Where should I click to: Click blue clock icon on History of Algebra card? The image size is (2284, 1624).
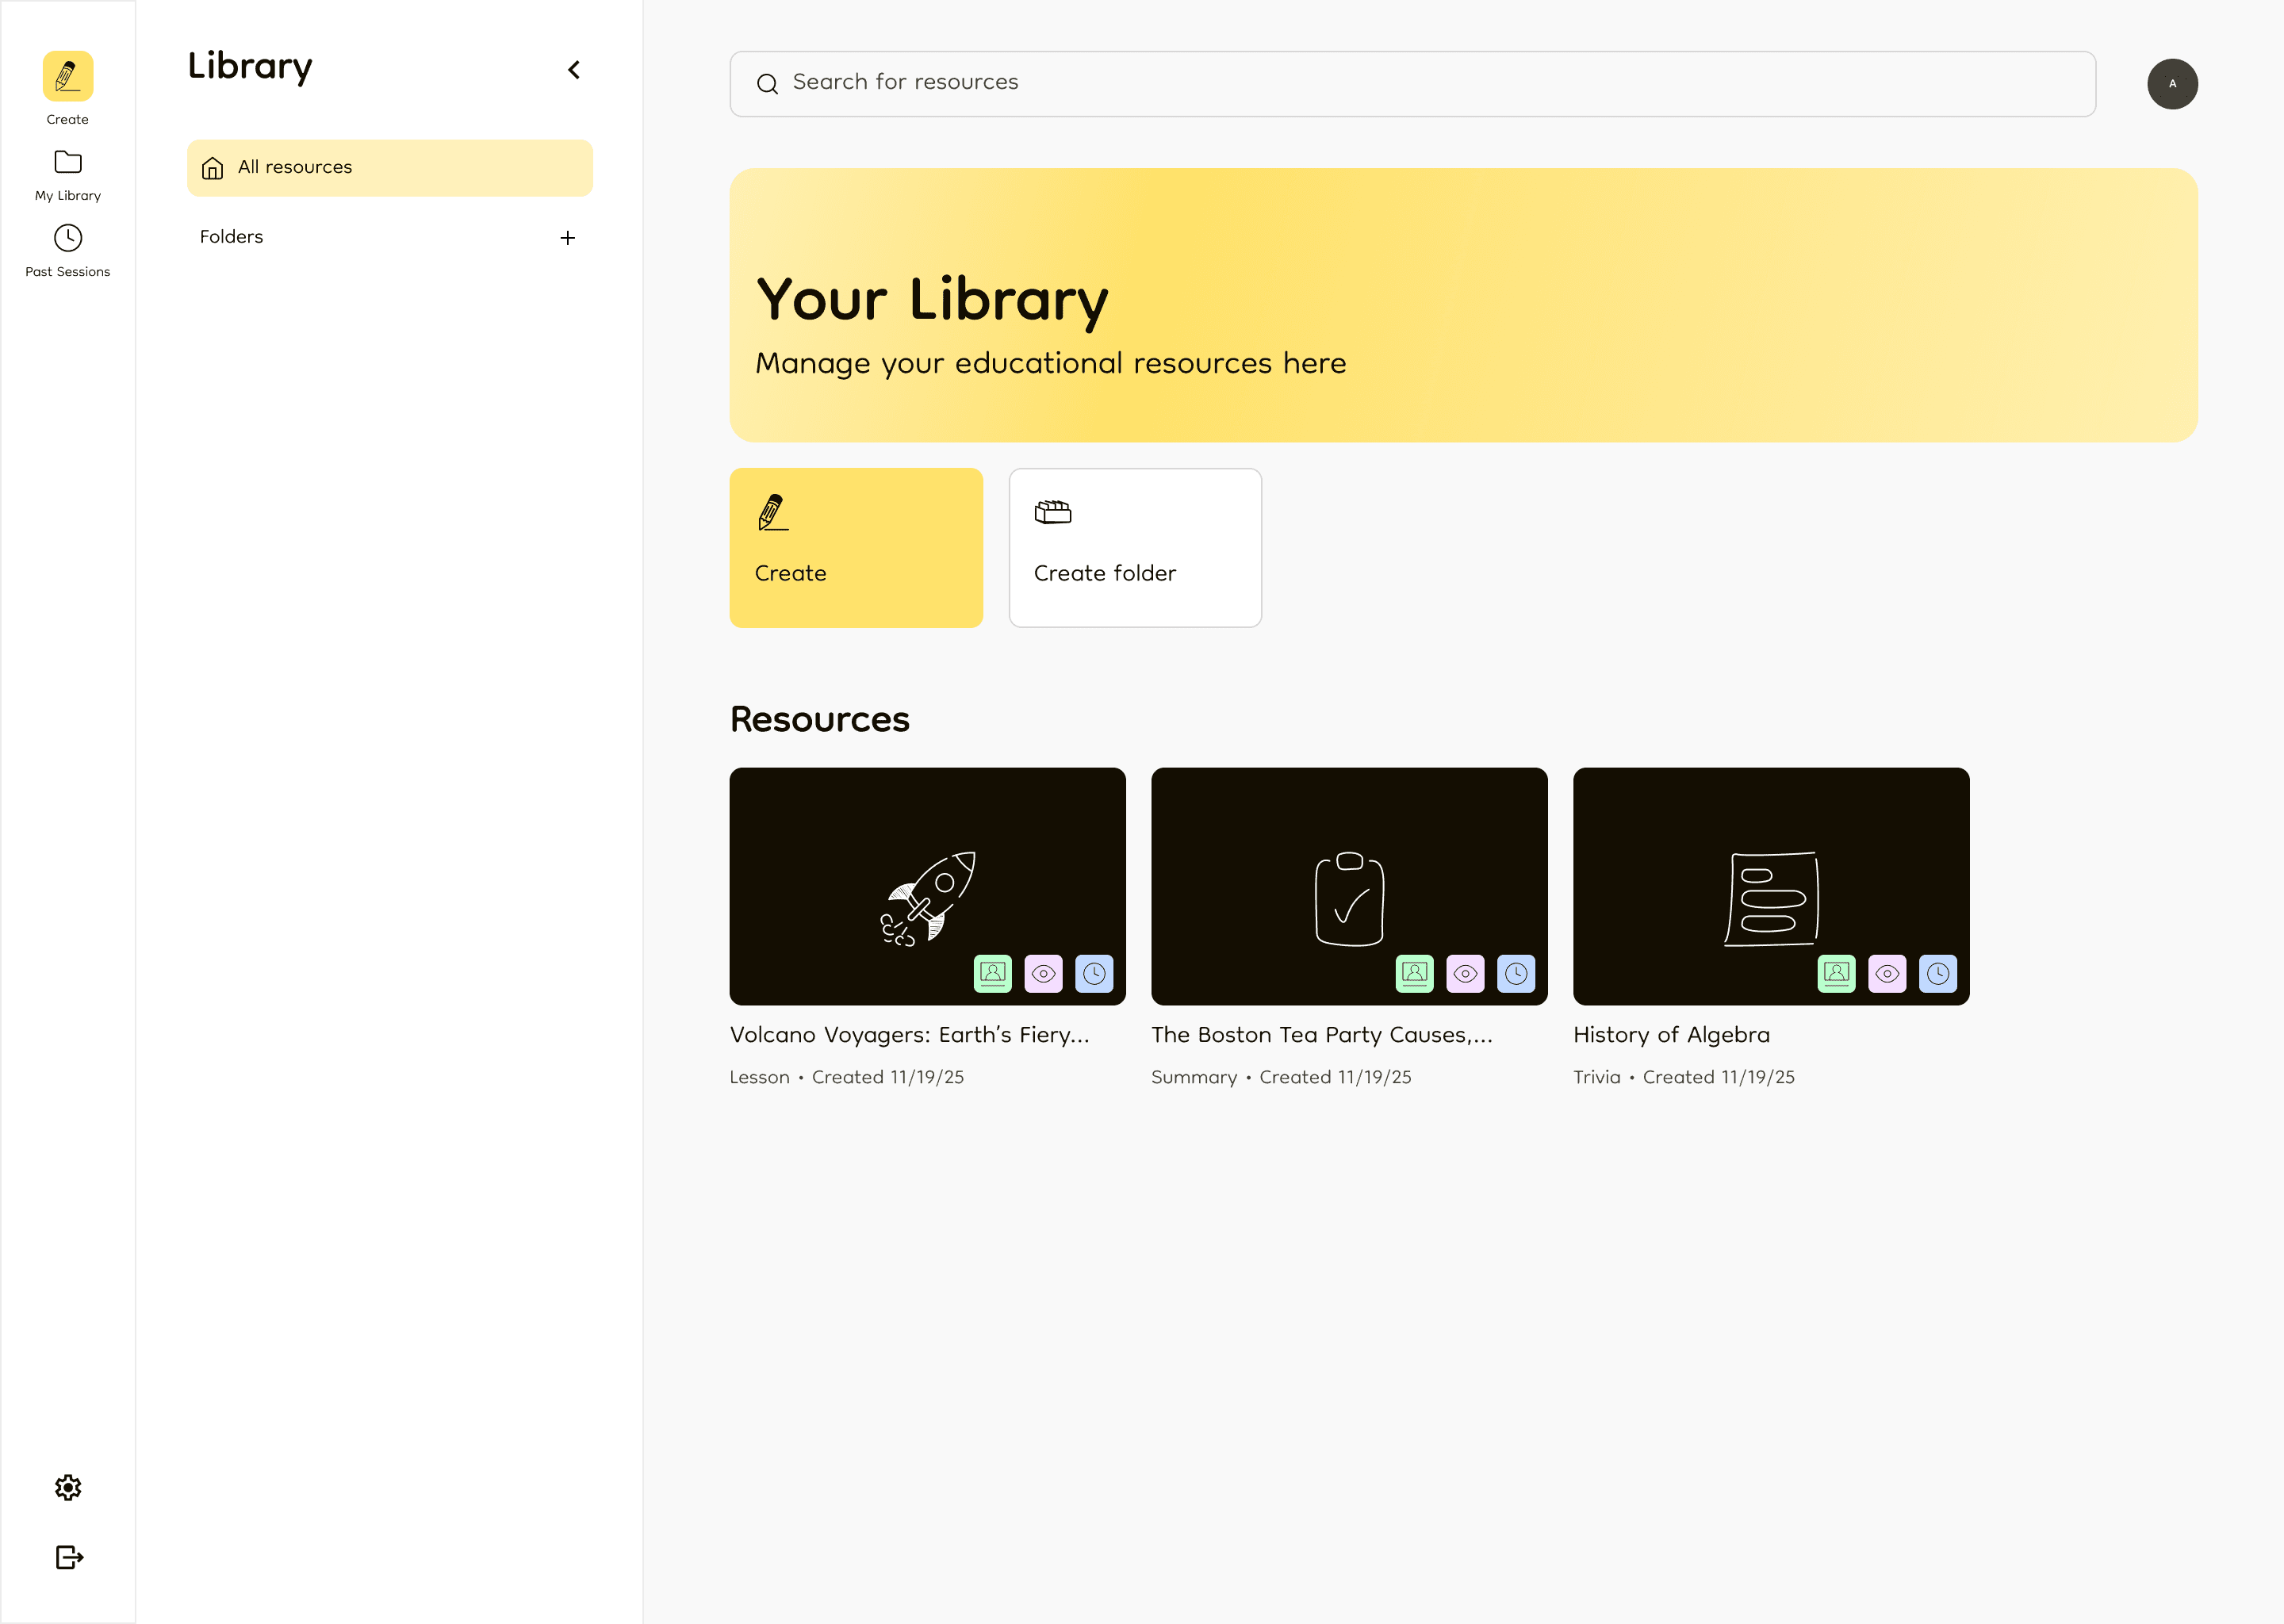click(1937, 973)
